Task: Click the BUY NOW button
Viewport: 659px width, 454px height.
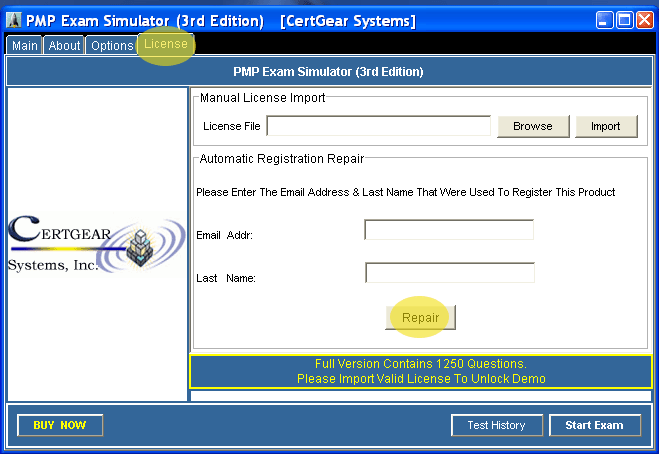Action: pos(60,425)
